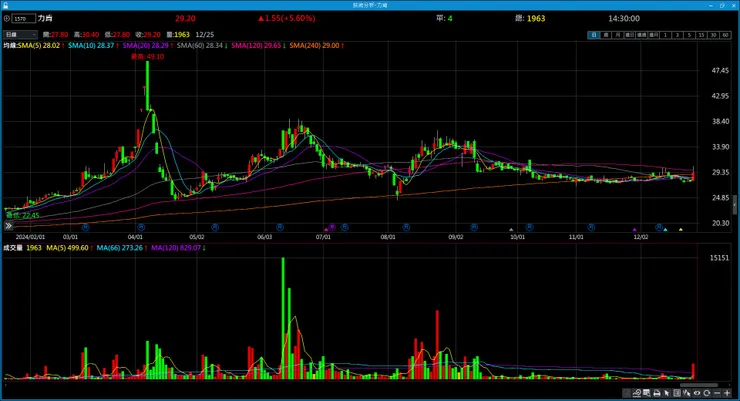Click the SMA(20) 28.29 legend label
This screenshot has height=401, width=740.
tap(145, 46)
